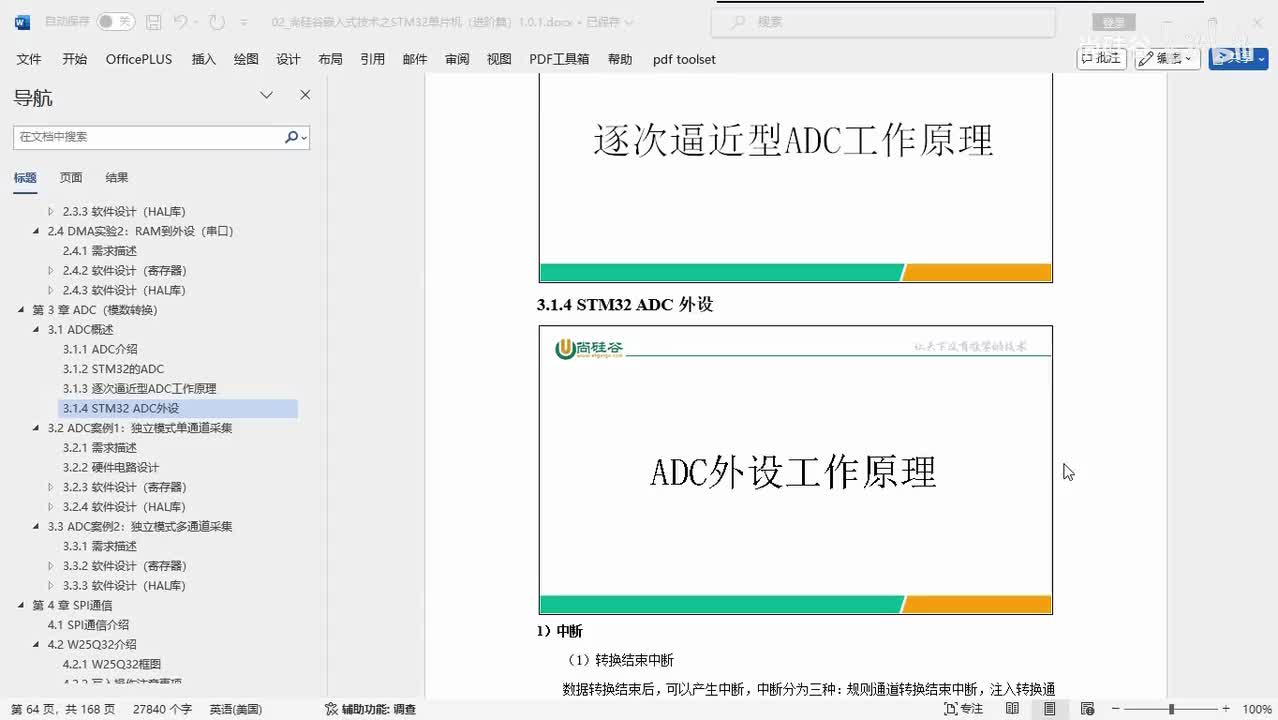Image resolution: width=1278 pixels, height=720 pixels.
Task: Select 2.4.1 需求描述 heading
Action: pos(100,251)
